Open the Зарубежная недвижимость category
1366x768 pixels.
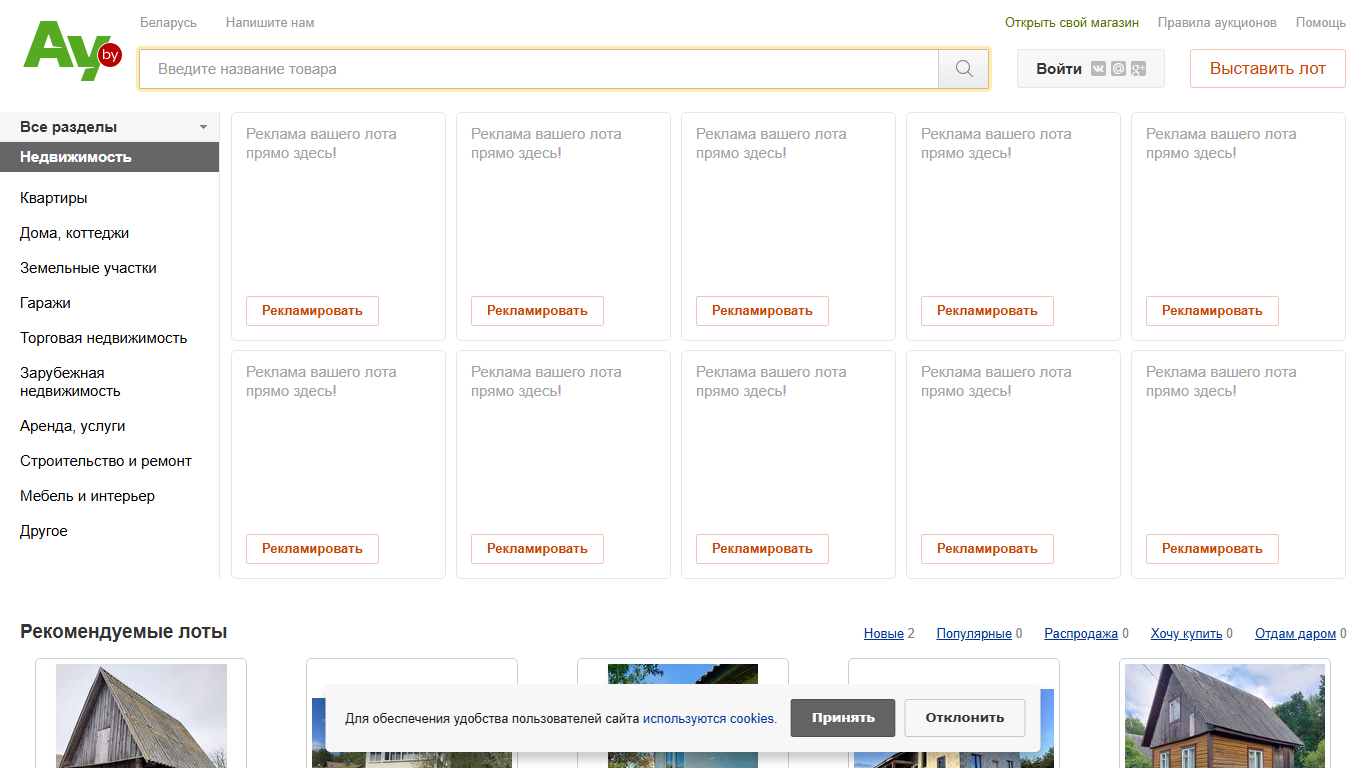pyautogui.click(x=70, y=382)
